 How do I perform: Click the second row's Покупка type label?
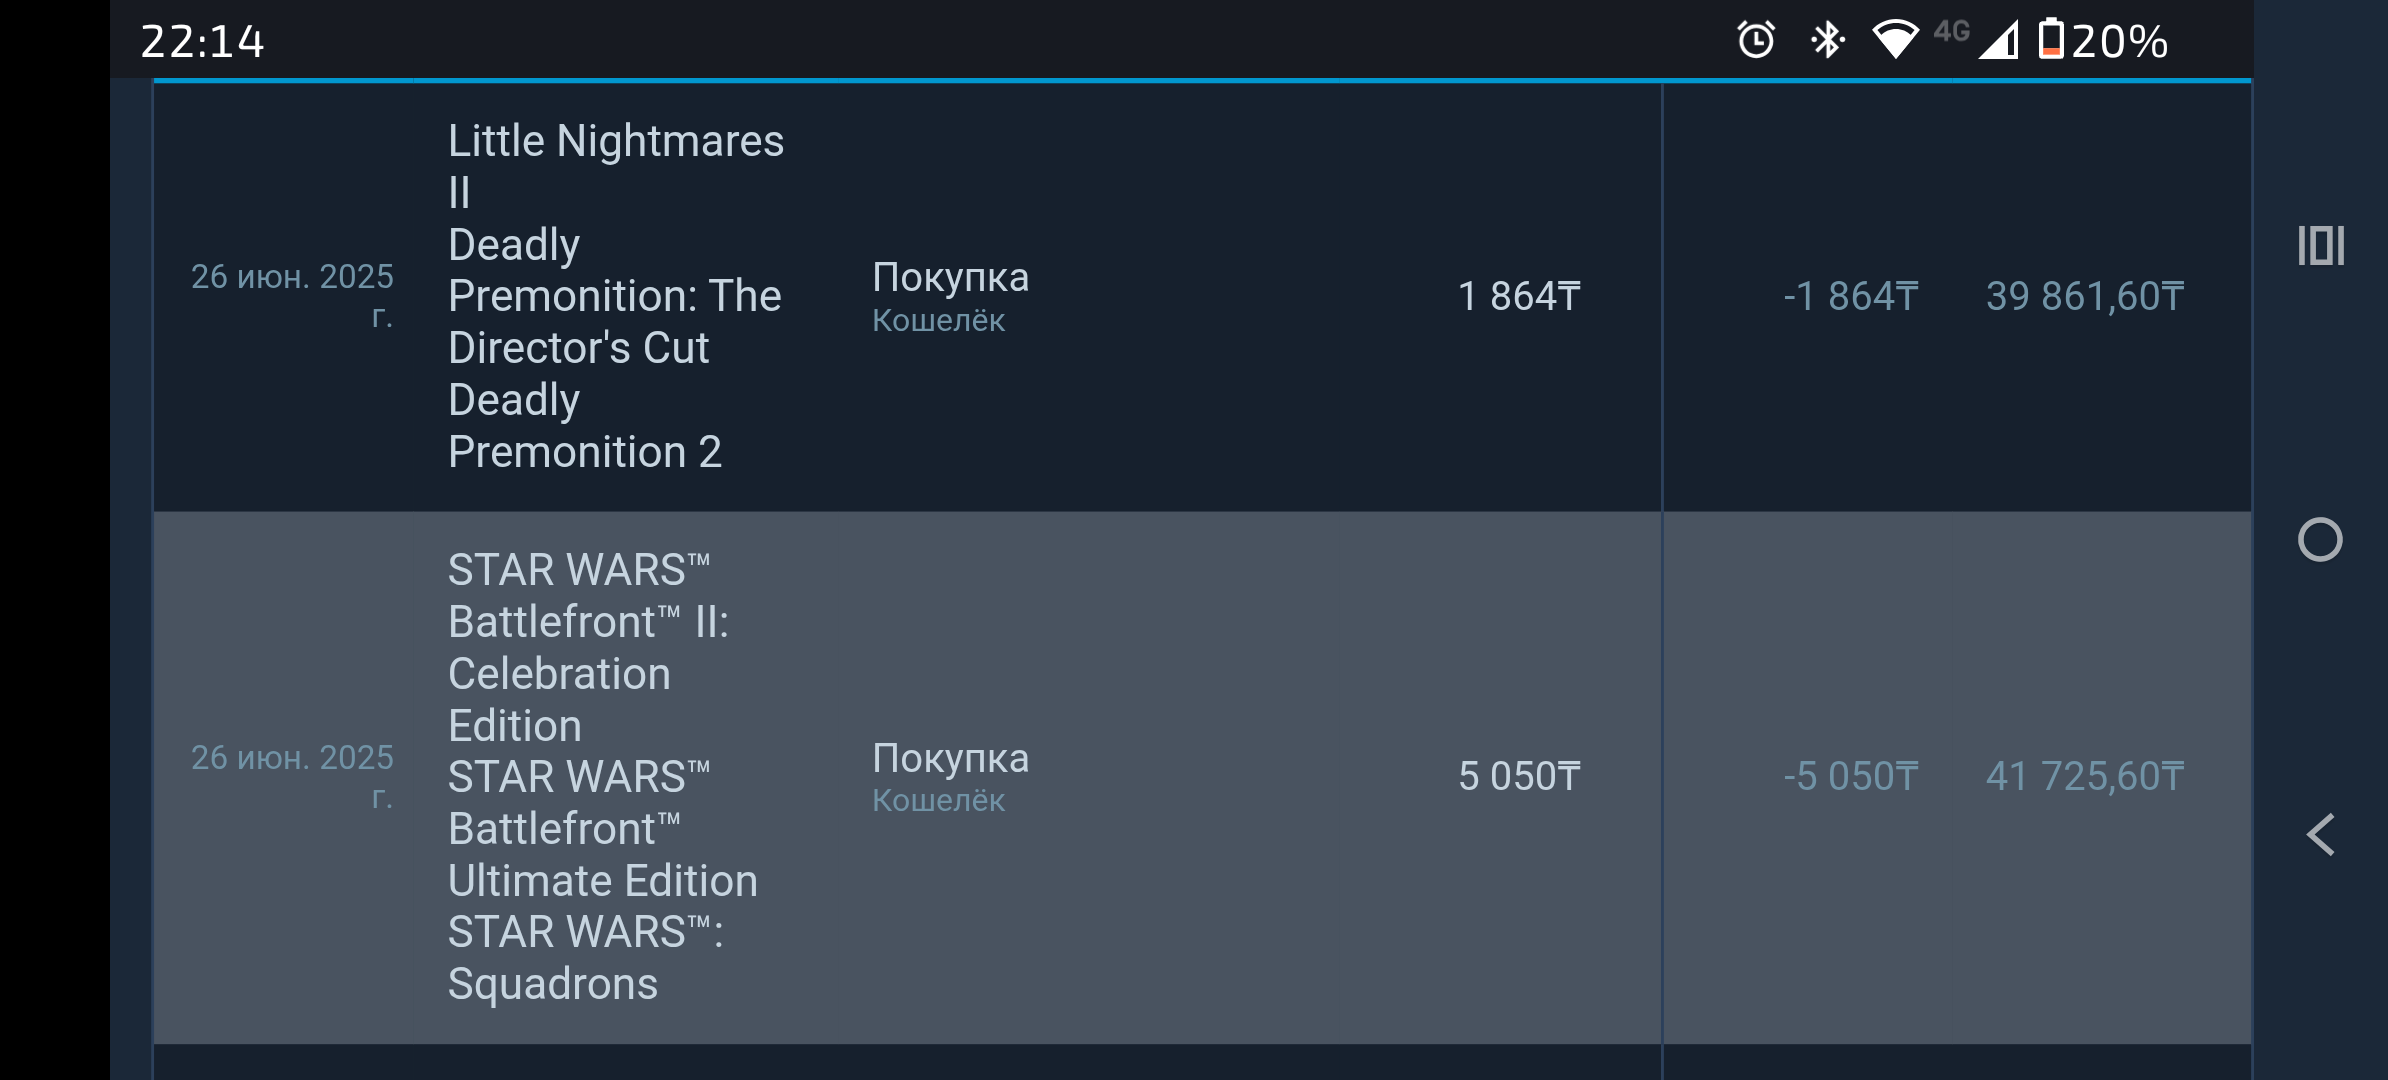950,759
